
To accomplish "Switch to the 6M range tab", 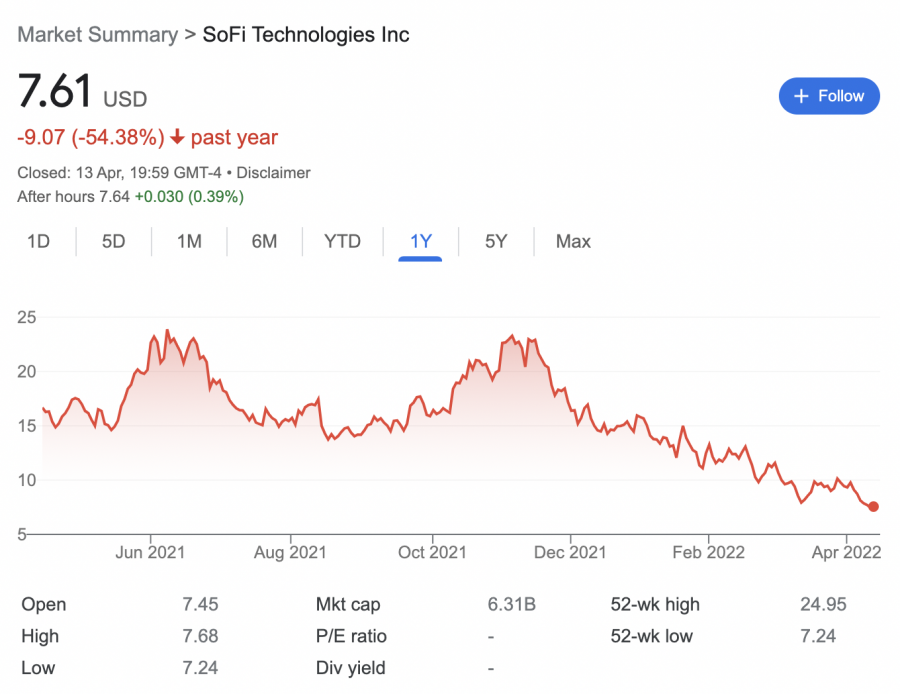I will (x=264, y=241).
